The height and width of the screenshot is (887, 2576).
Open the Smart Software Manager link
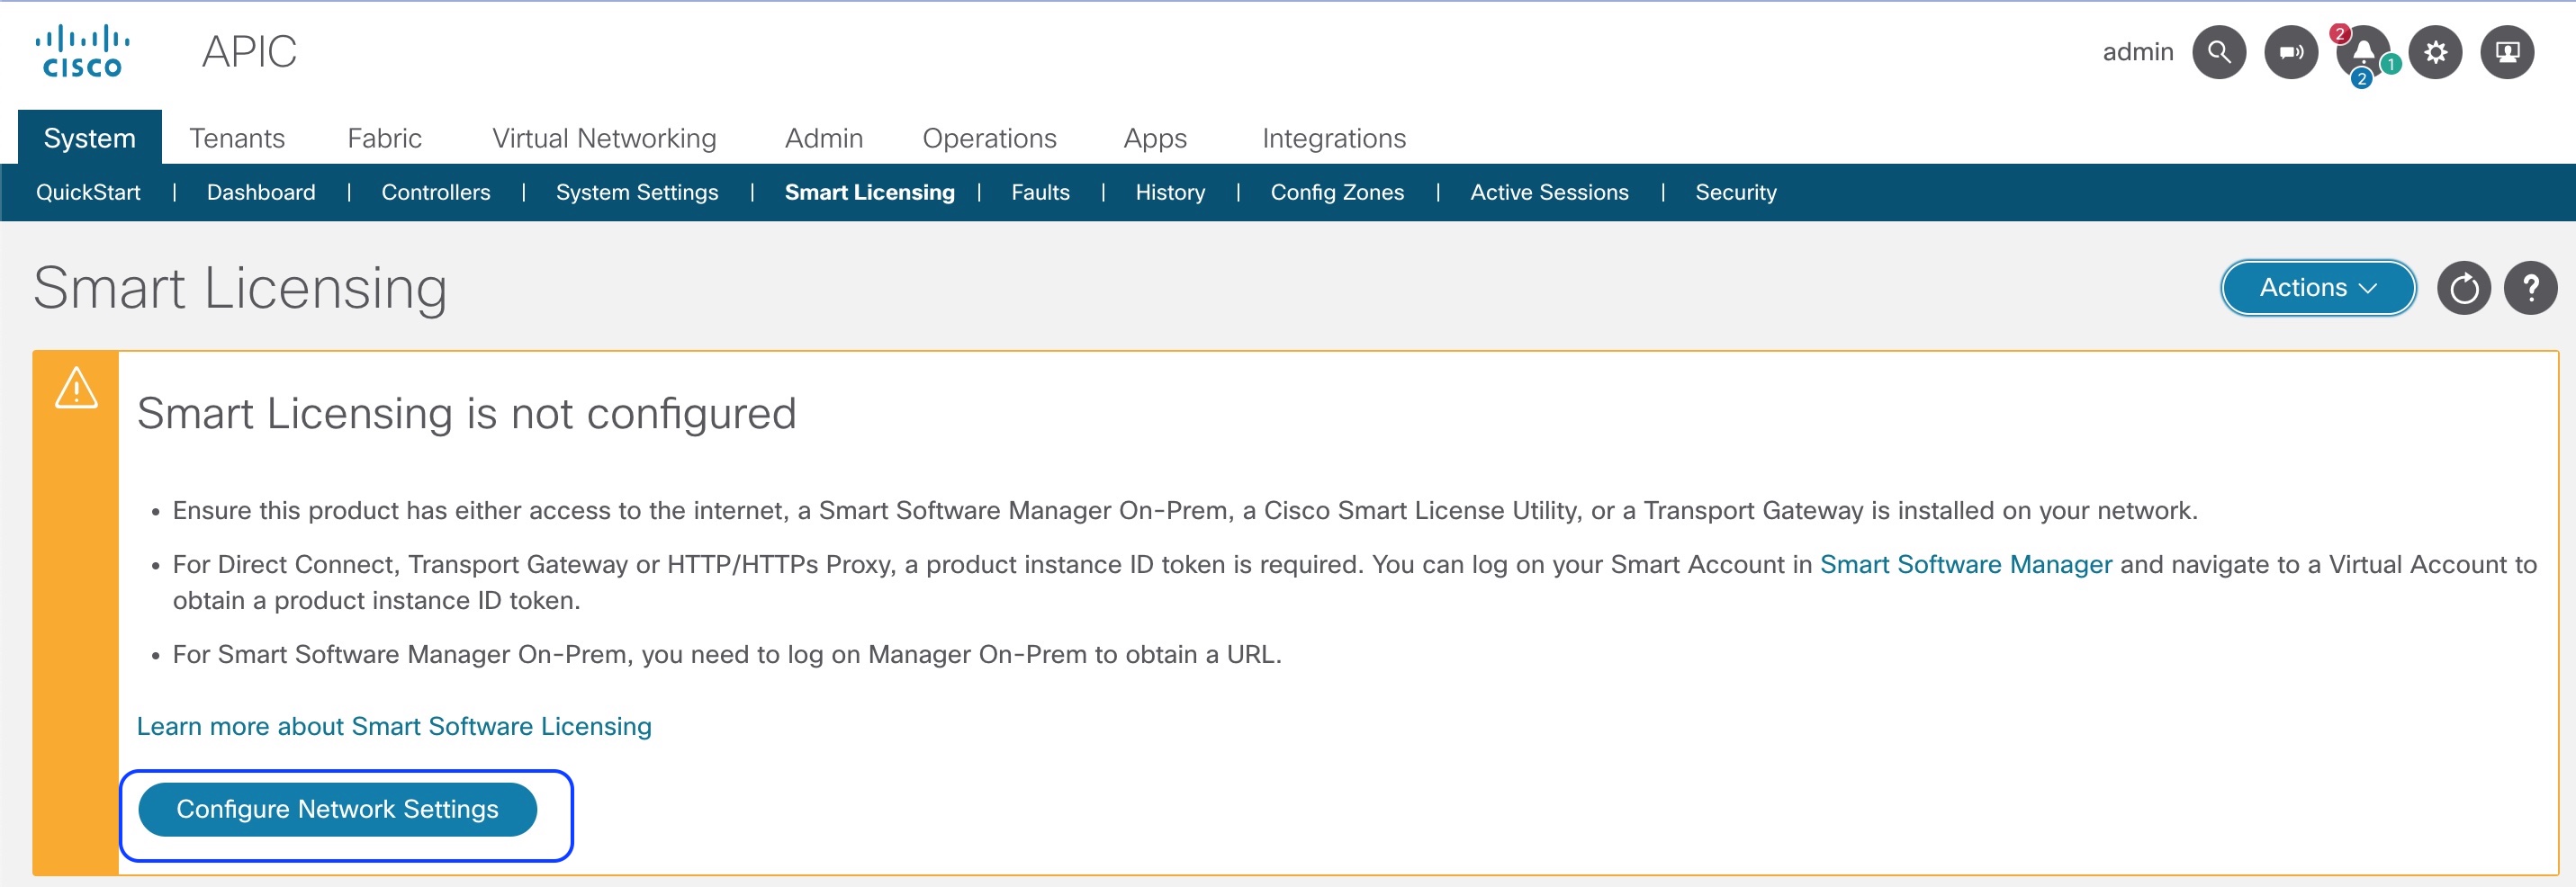pyautogui.click(x=1966, y=565)
